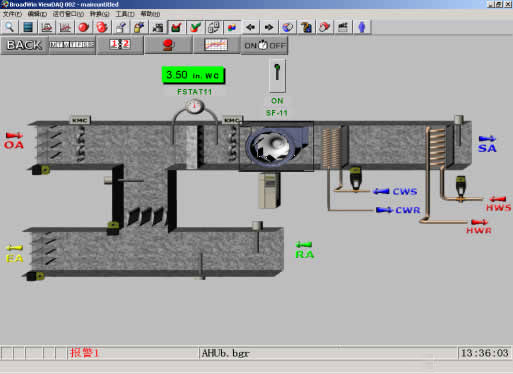This screenshot has width=513, height=374.
Task: Open the trend chart toolbar icon
Action: click(65, 27)
